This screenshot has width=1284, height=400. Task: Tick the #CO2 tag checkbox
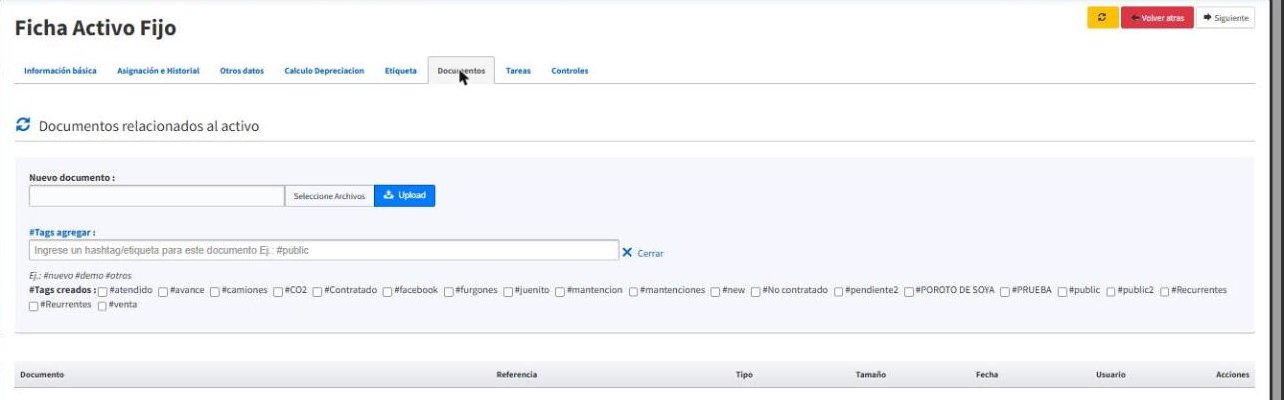[277, 291]
